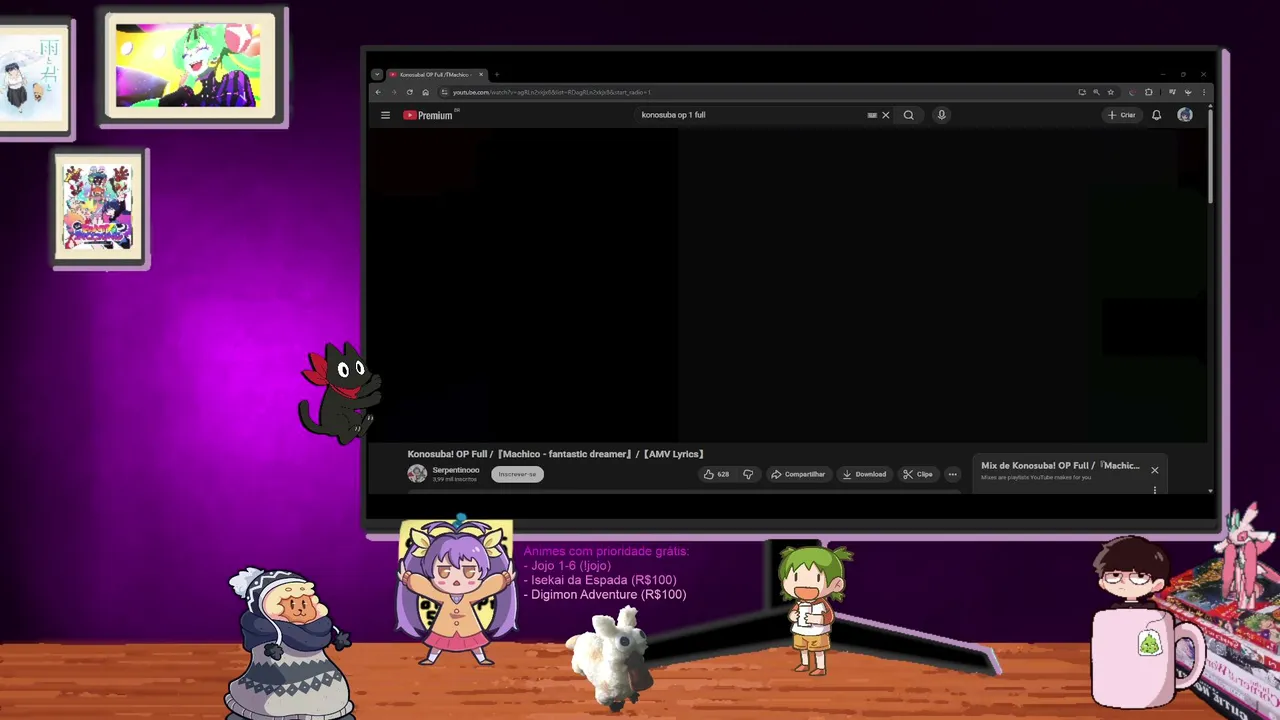Viewport: 1280px width, 720px height.
Task: Open the YouTube hamburger guide menu
Action: [x=385, y=115]
